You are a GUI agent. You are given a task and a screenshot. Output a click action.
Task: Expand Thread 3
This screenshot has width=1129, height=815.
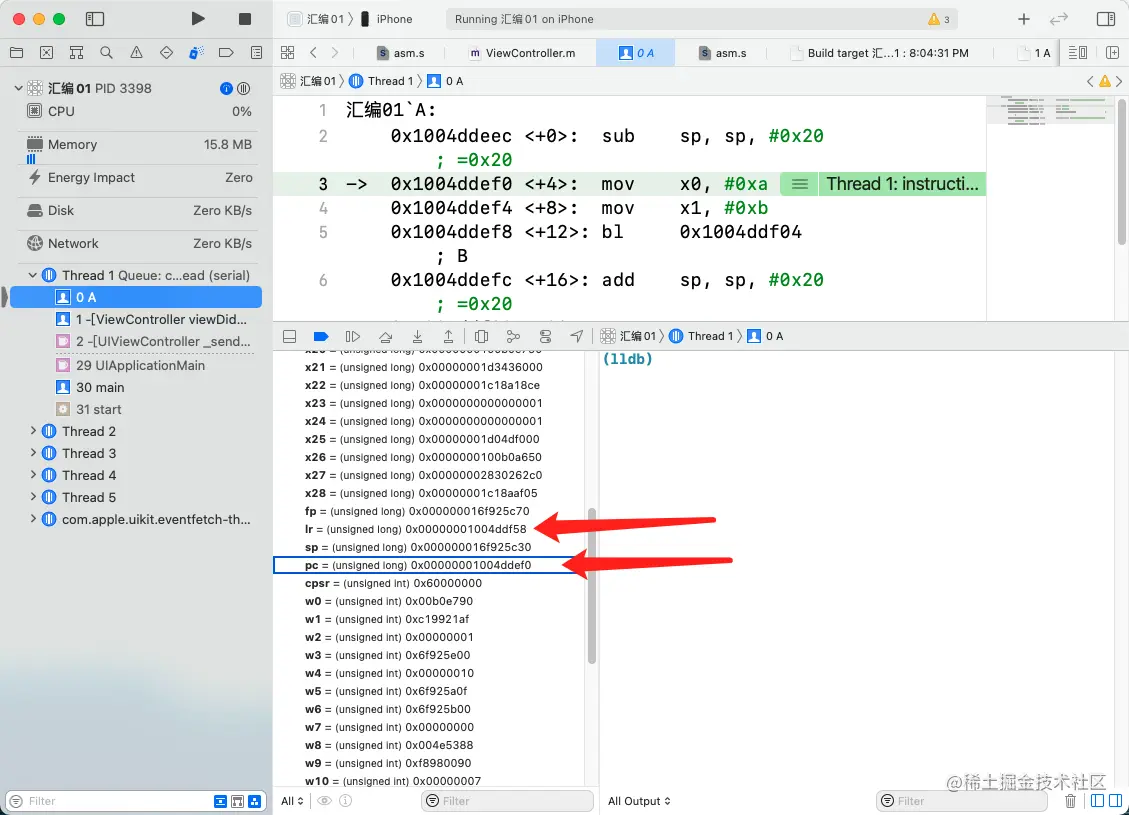coord(32,453)
